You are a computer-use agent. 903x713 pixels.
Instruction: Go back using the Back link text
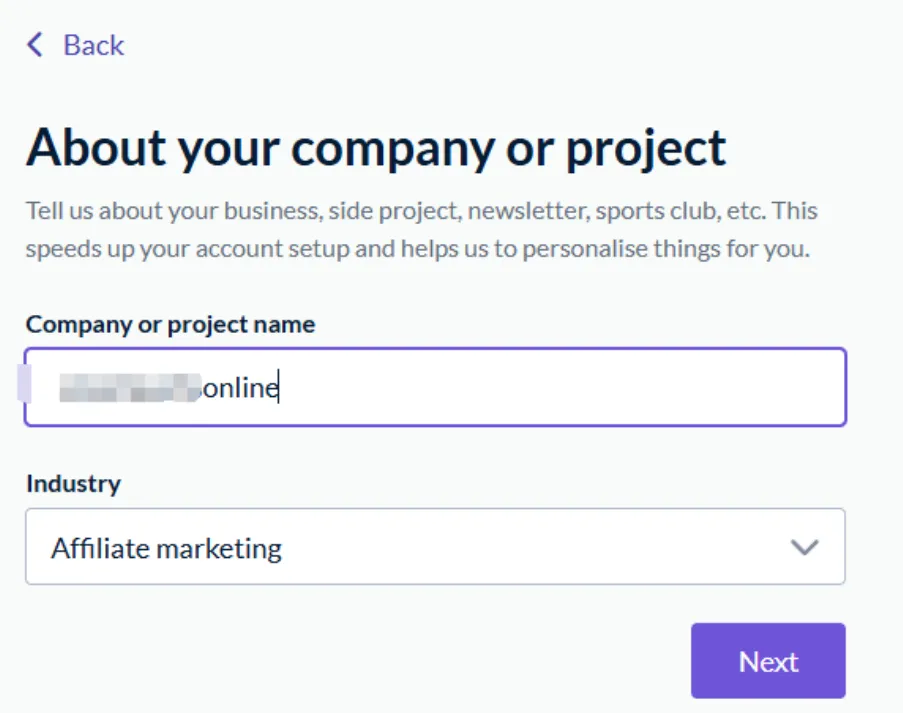coord(93,45)
